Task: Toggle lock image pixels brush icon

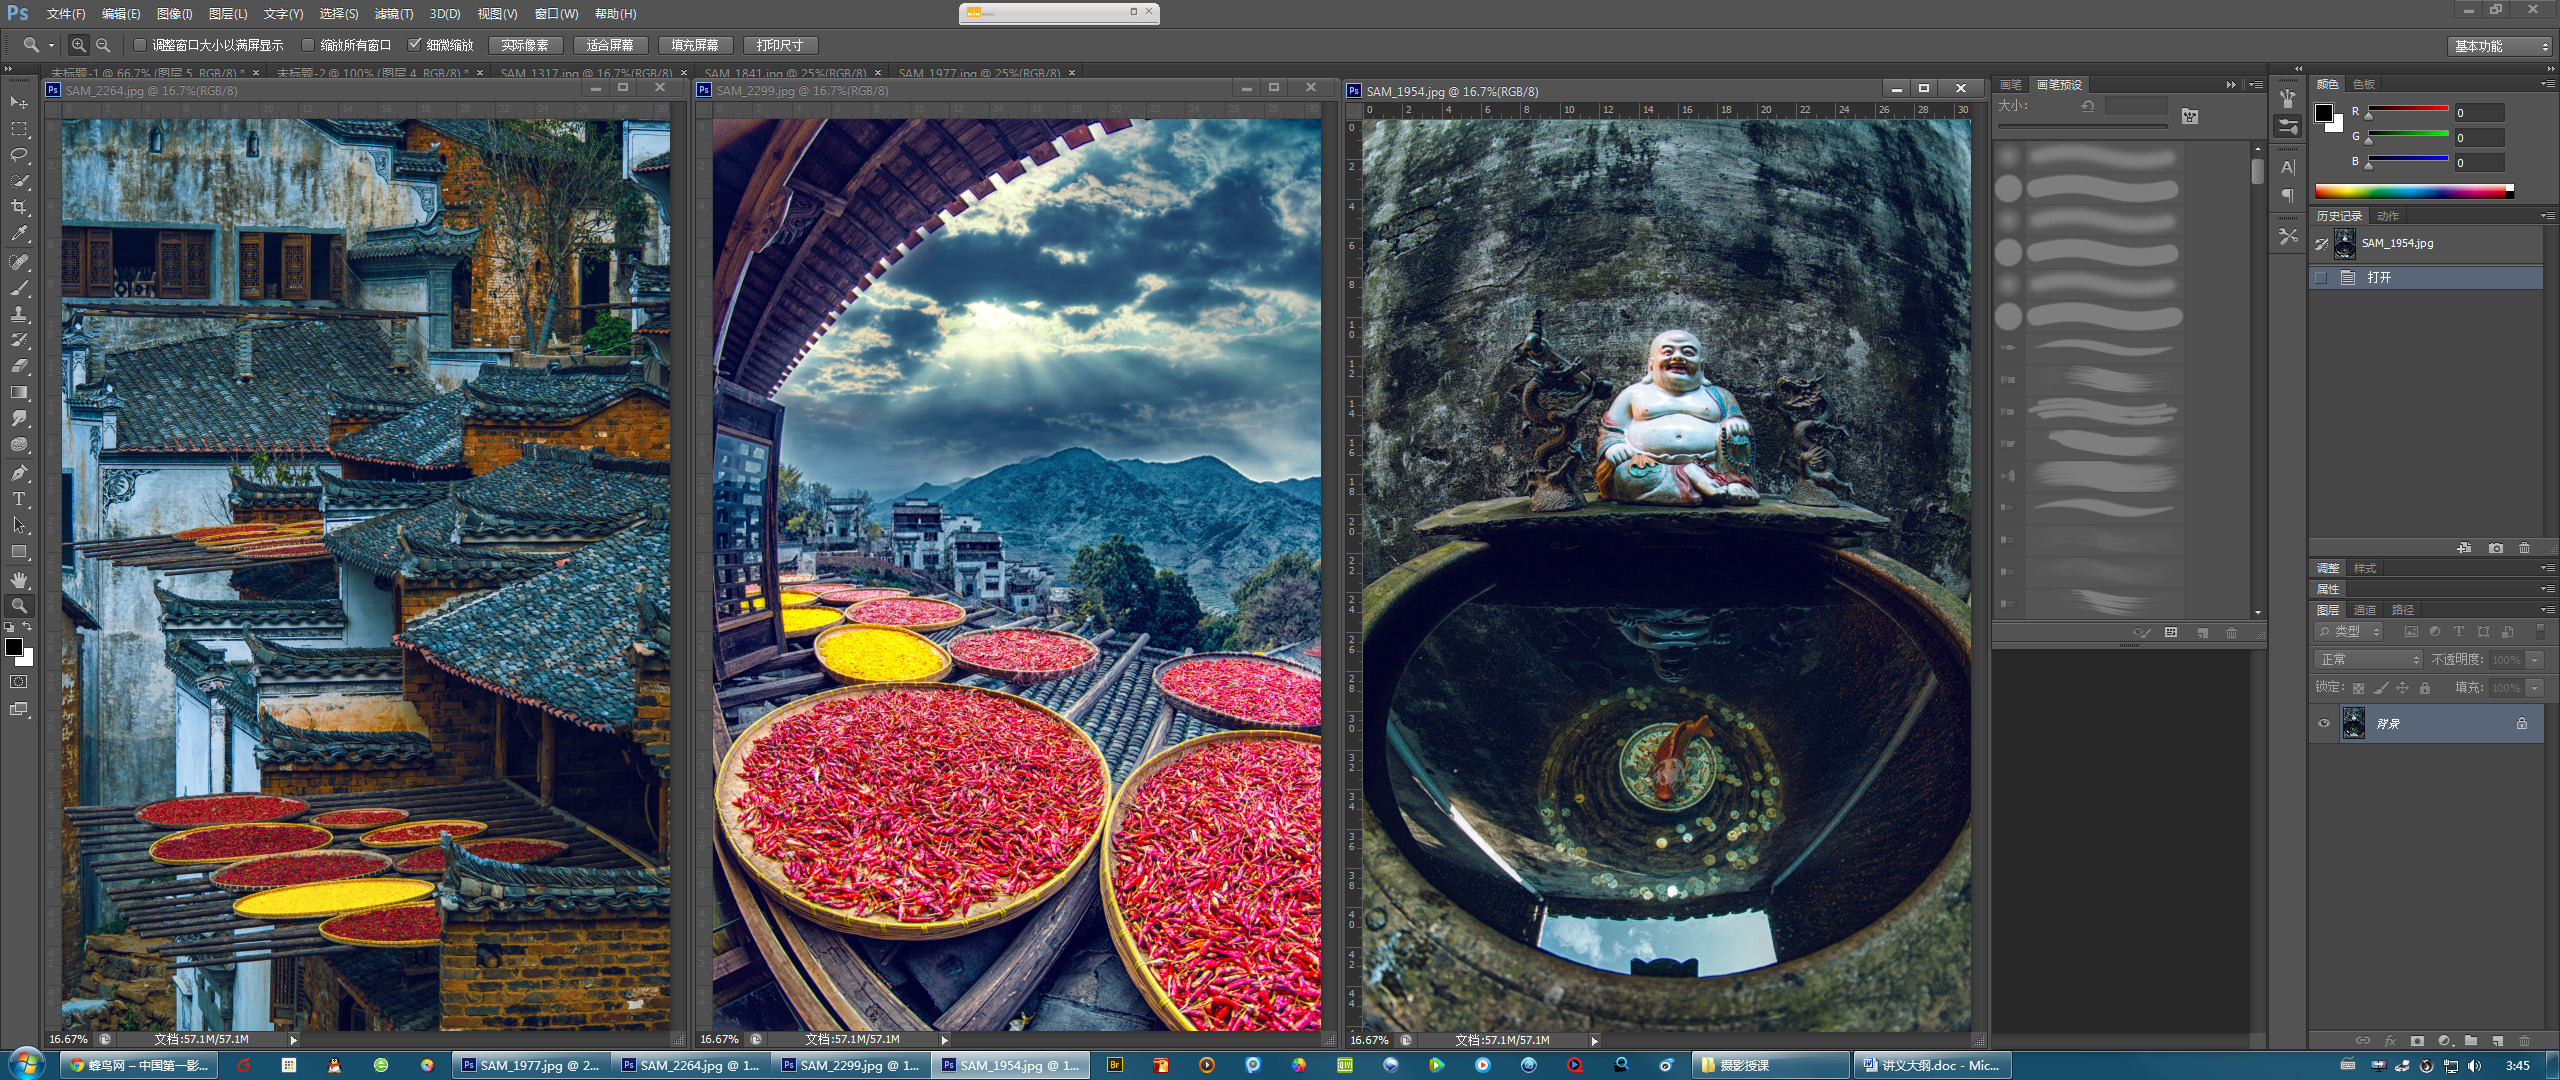Action: [2381, 688]
